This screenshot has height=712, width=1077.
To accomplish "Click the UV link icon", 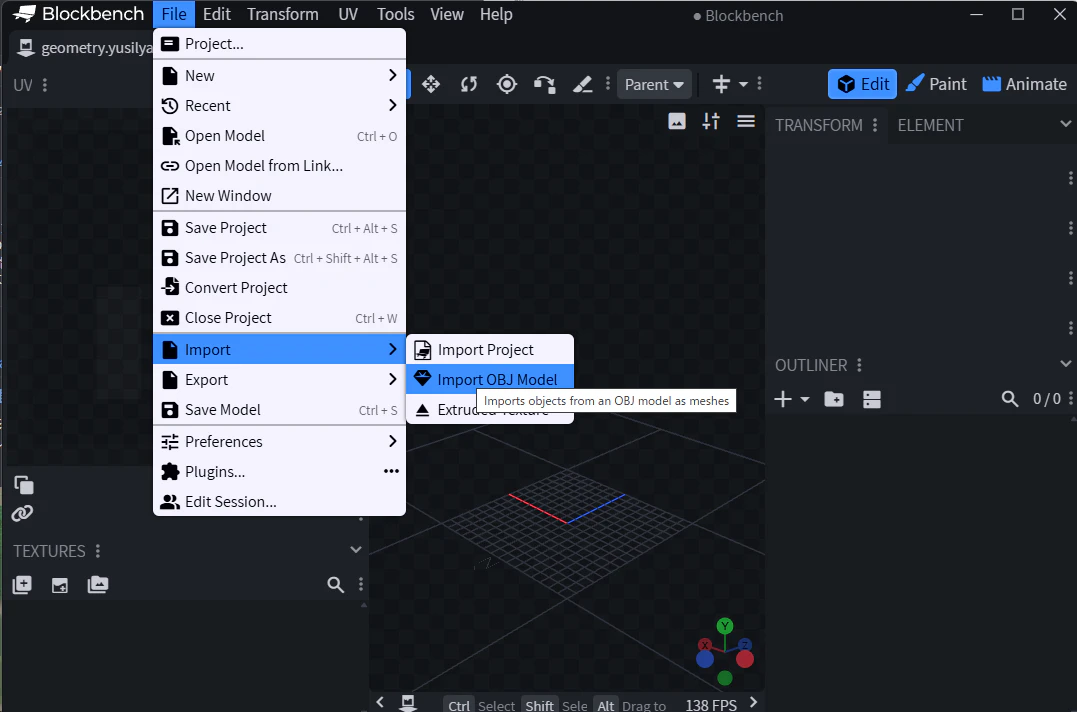I will [x=22, y=513].
